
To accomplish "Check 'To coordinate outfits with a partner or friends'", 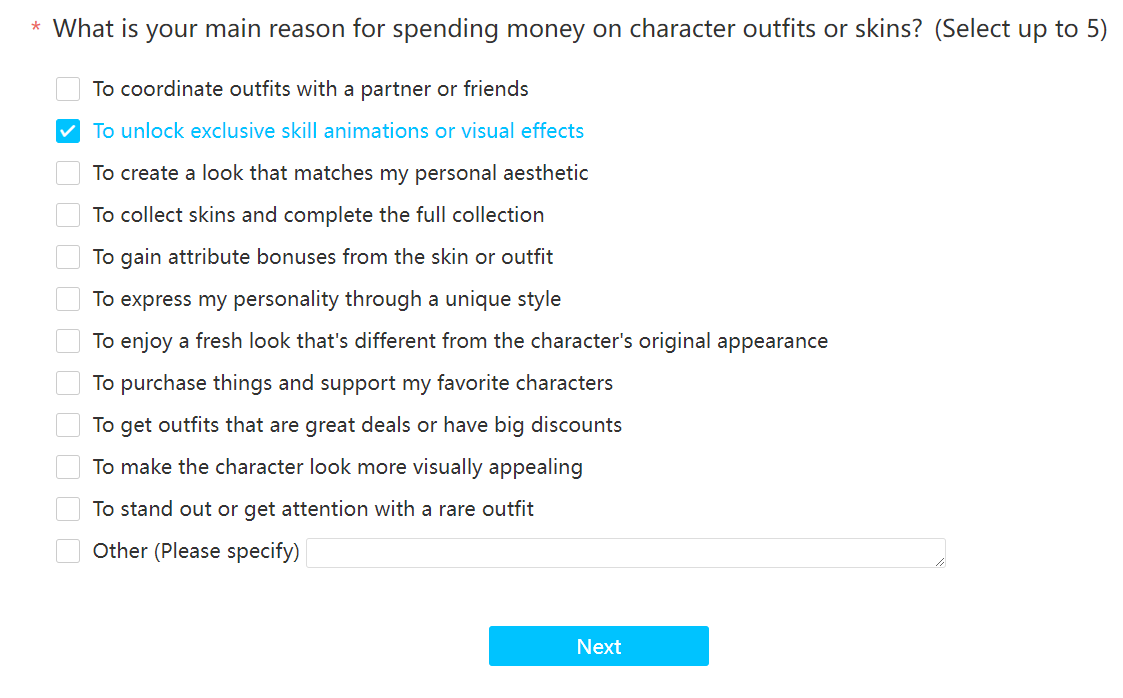I will (68, 89).
